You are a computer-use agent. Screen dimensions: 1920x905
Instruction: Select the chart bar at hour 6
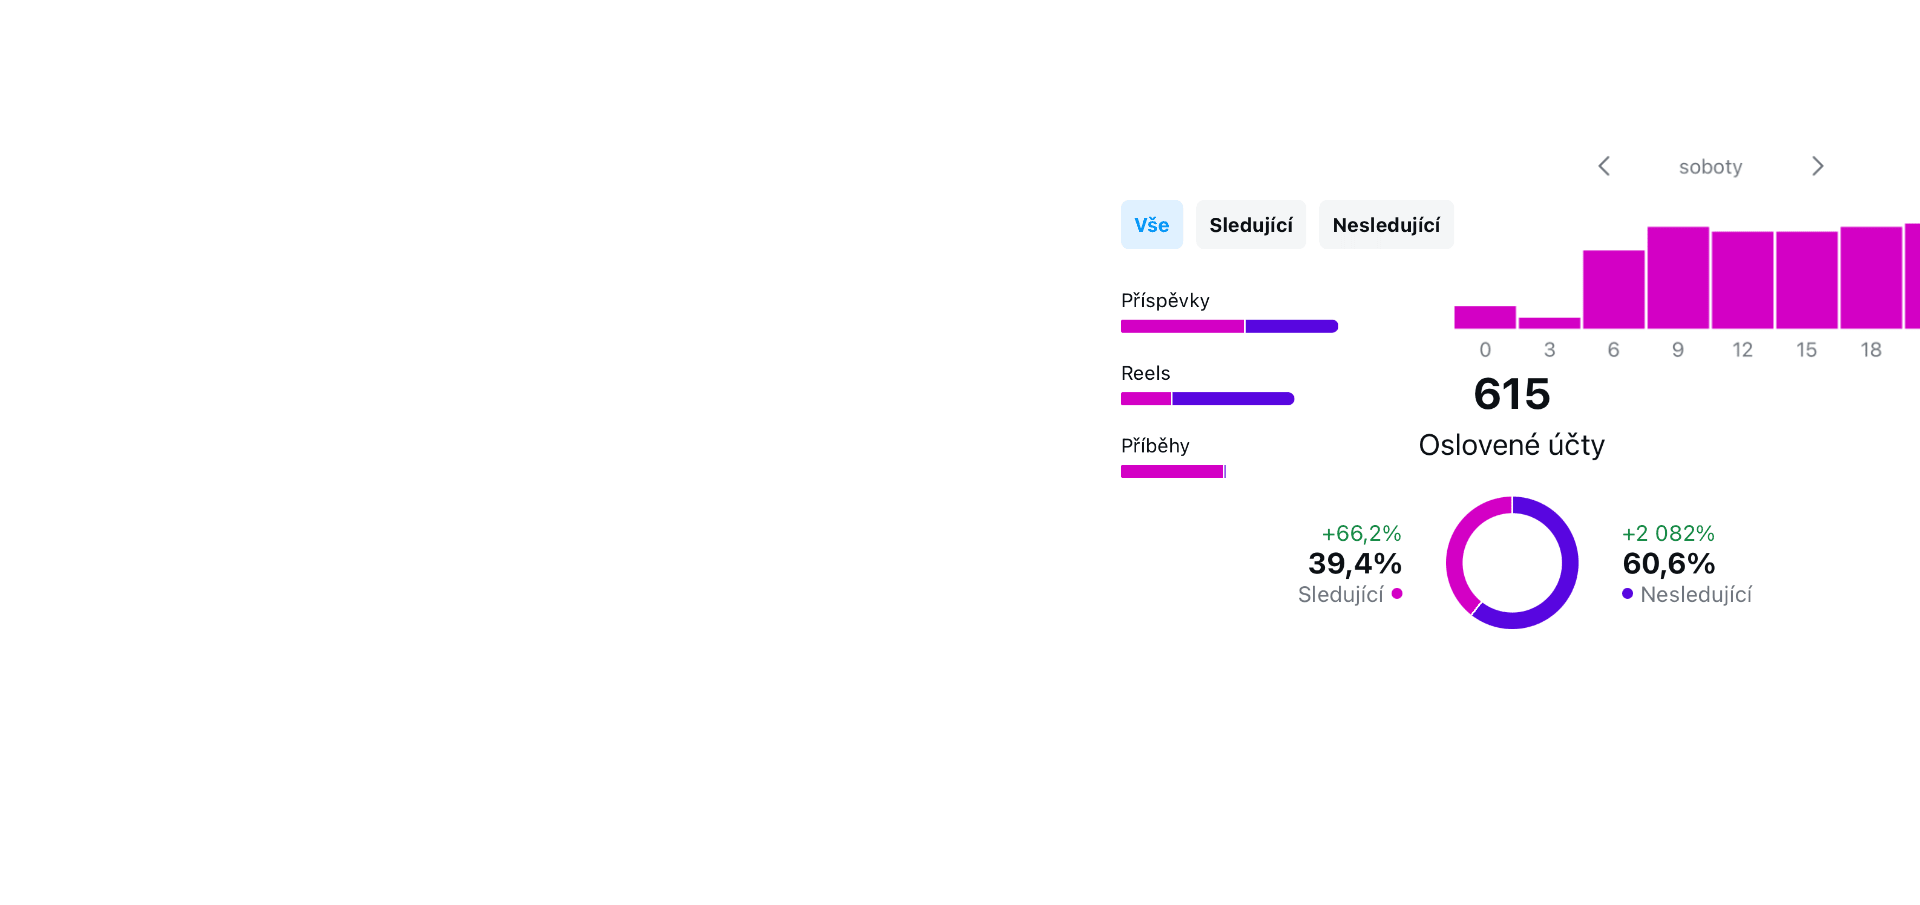pos(1614,289)
